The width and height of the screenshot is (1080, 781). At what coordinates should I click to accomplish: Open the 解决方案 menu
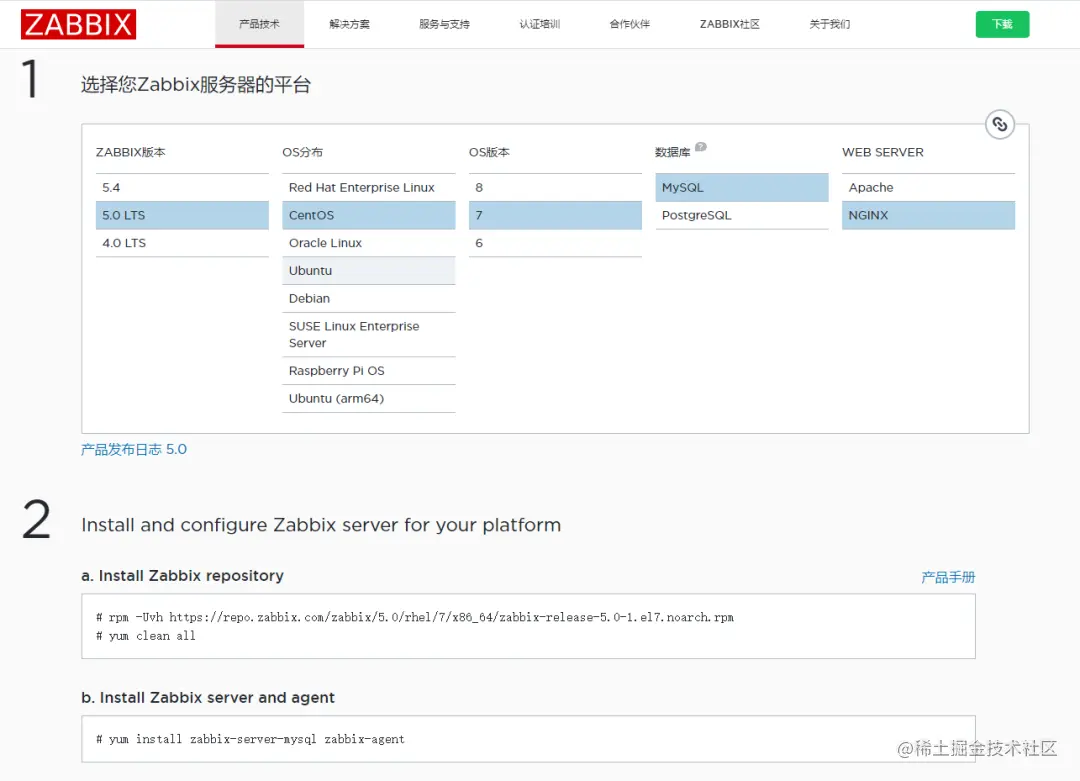click(x=349, y=24)
